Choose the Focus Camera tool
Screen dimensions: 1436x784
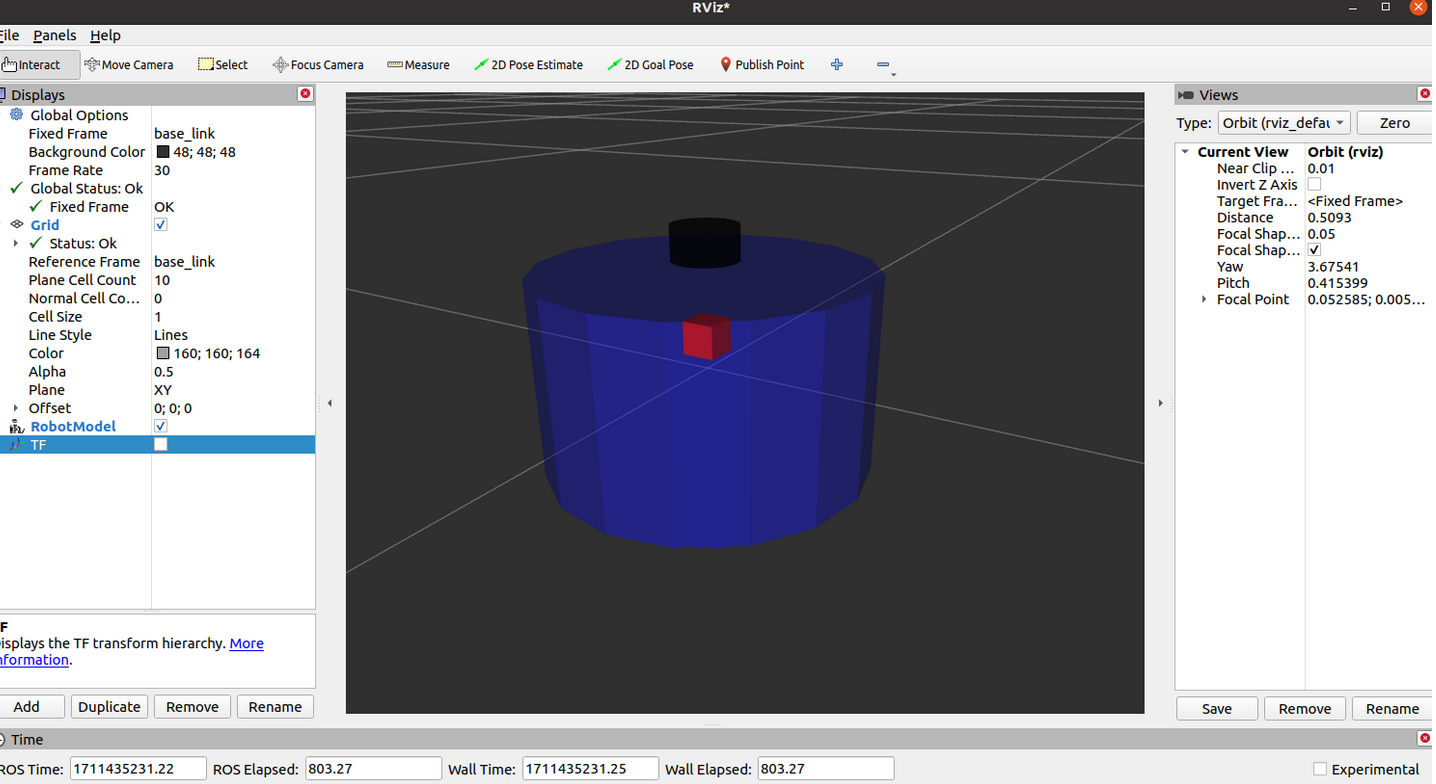click(318, 65)
